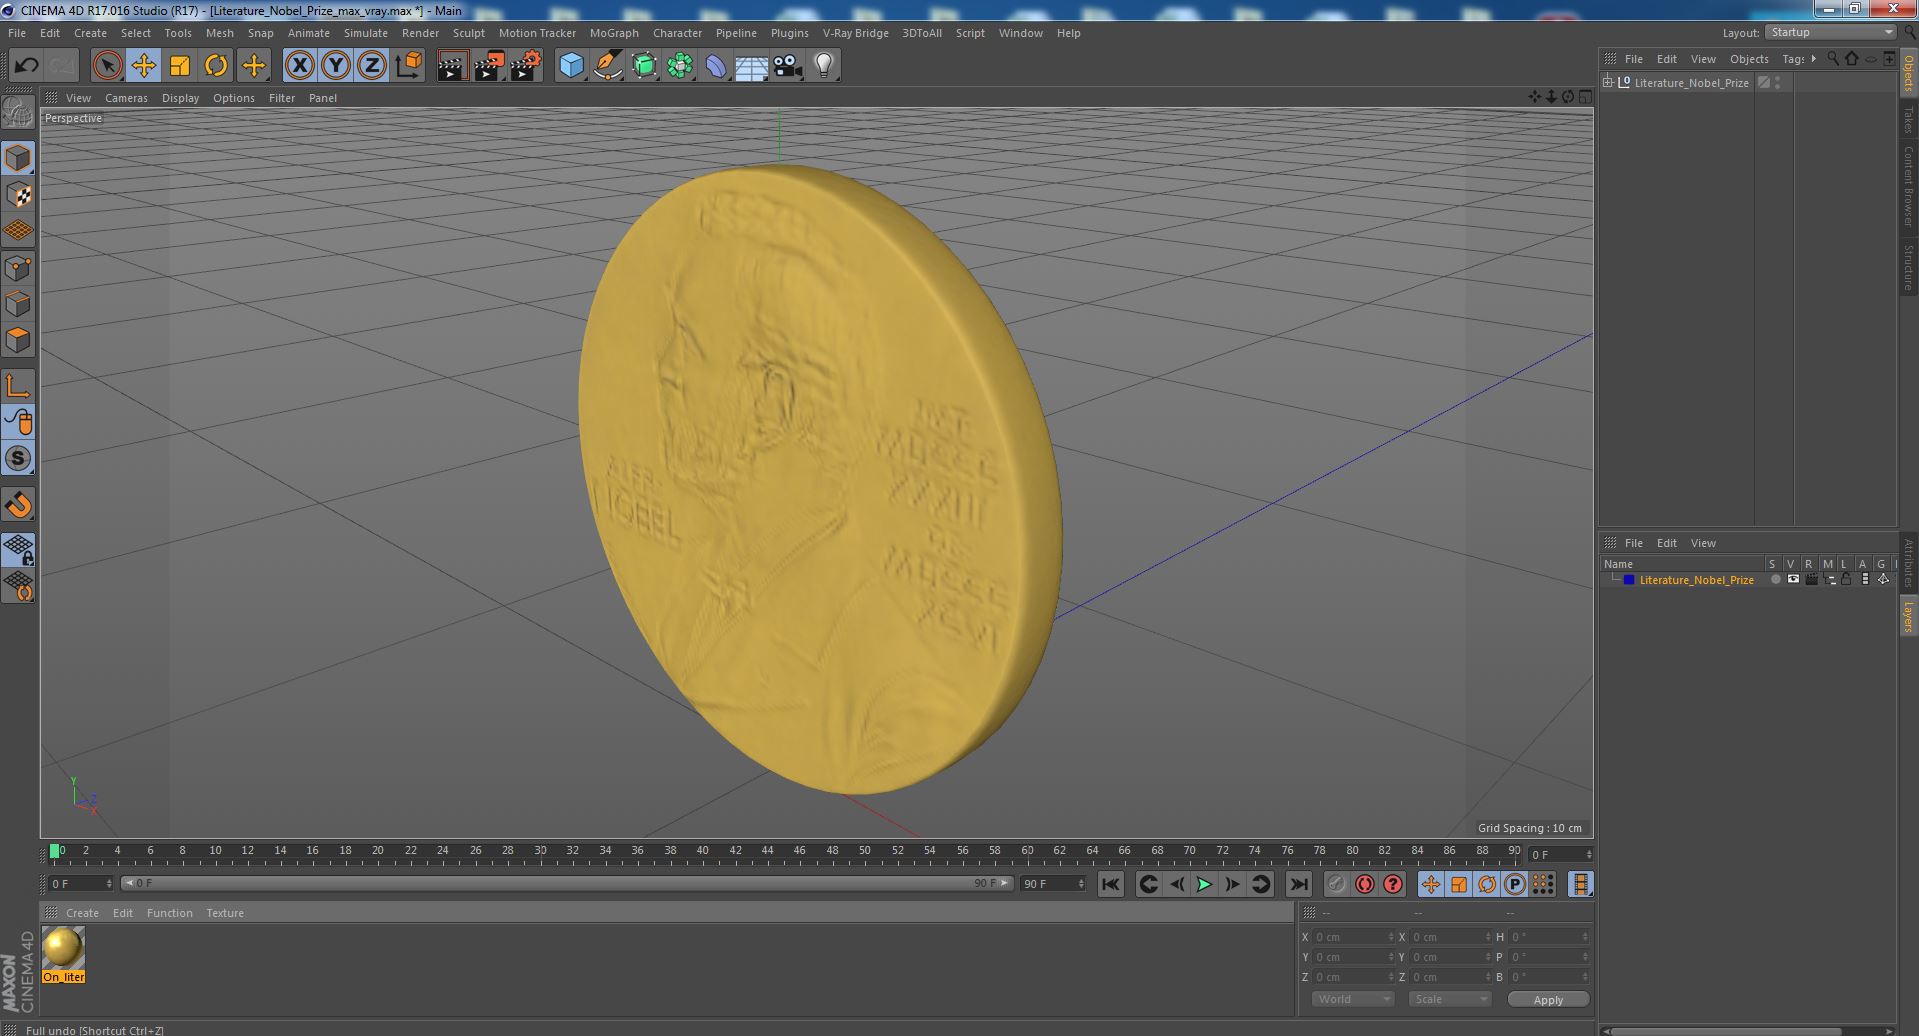Enable Polygons mode
This screenshot has height=1036, width=1919.
pos(18,340)
